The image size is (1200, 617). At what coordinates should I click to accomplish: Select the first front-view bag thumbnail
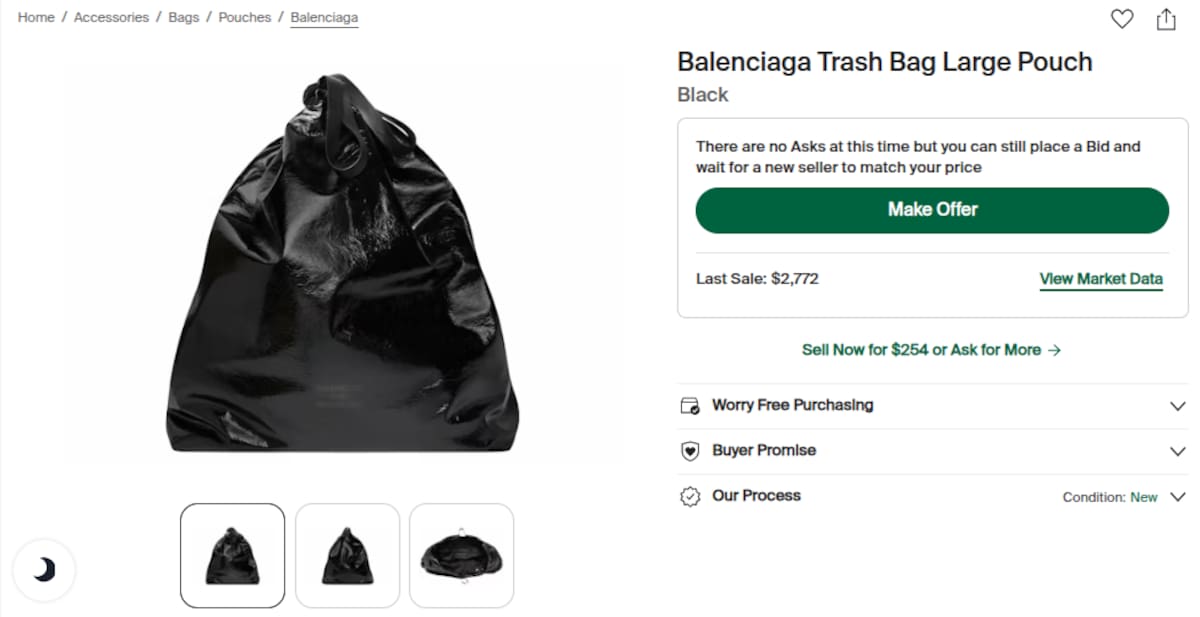(x=232, y=555)
